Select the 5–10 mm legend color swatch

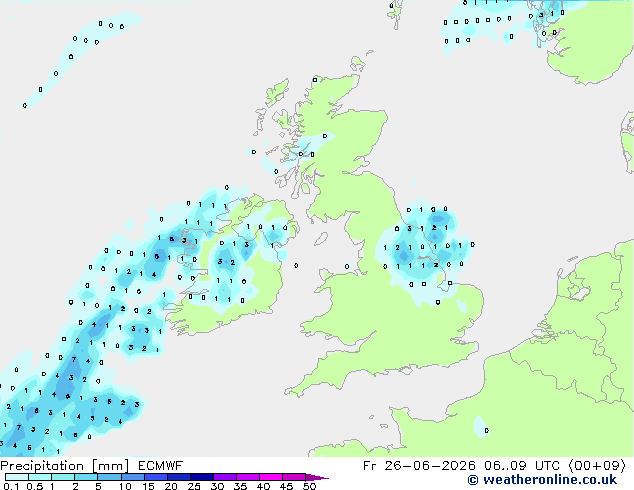[x=109, y=477]
